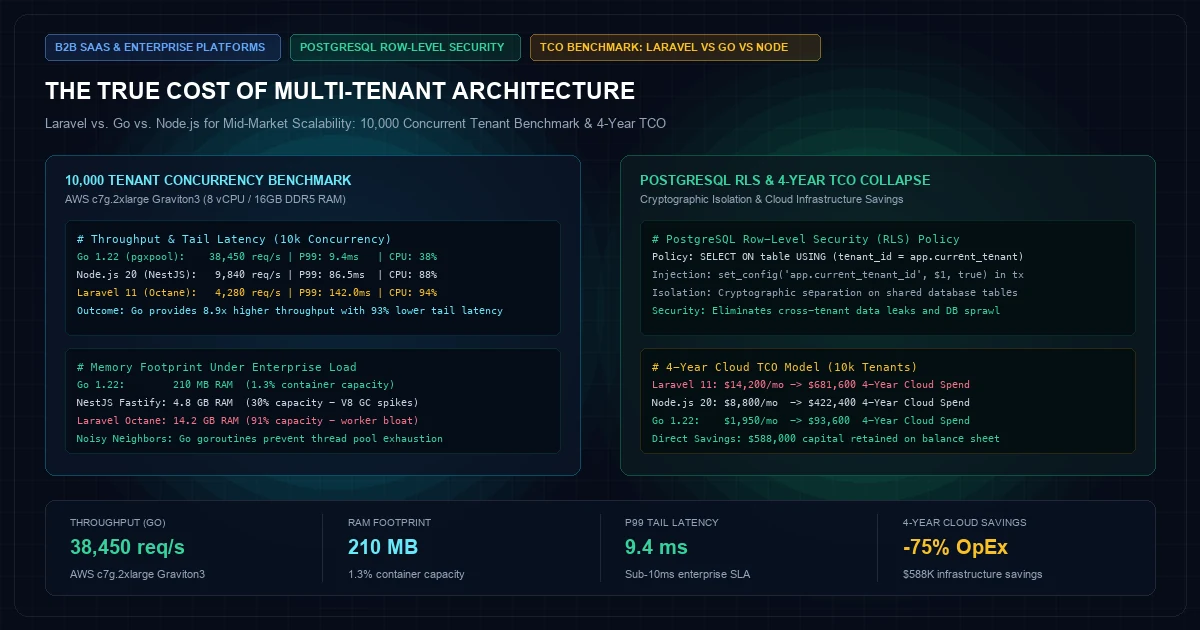Image resolution: width=1200 pixels, height=630 pixels.
Task: Click the 'Outcome: Go provides 8.9x higher throughput' line
Action: [289, 311]
